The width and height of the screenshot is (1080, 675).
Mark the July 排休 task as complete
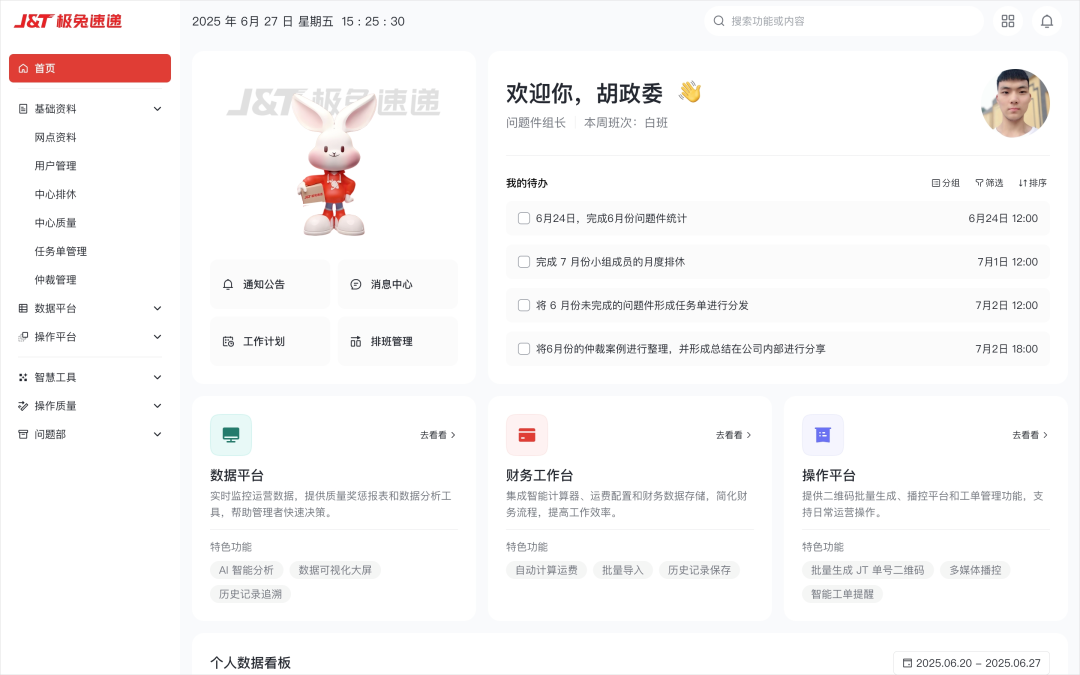(x=524, y=261)
